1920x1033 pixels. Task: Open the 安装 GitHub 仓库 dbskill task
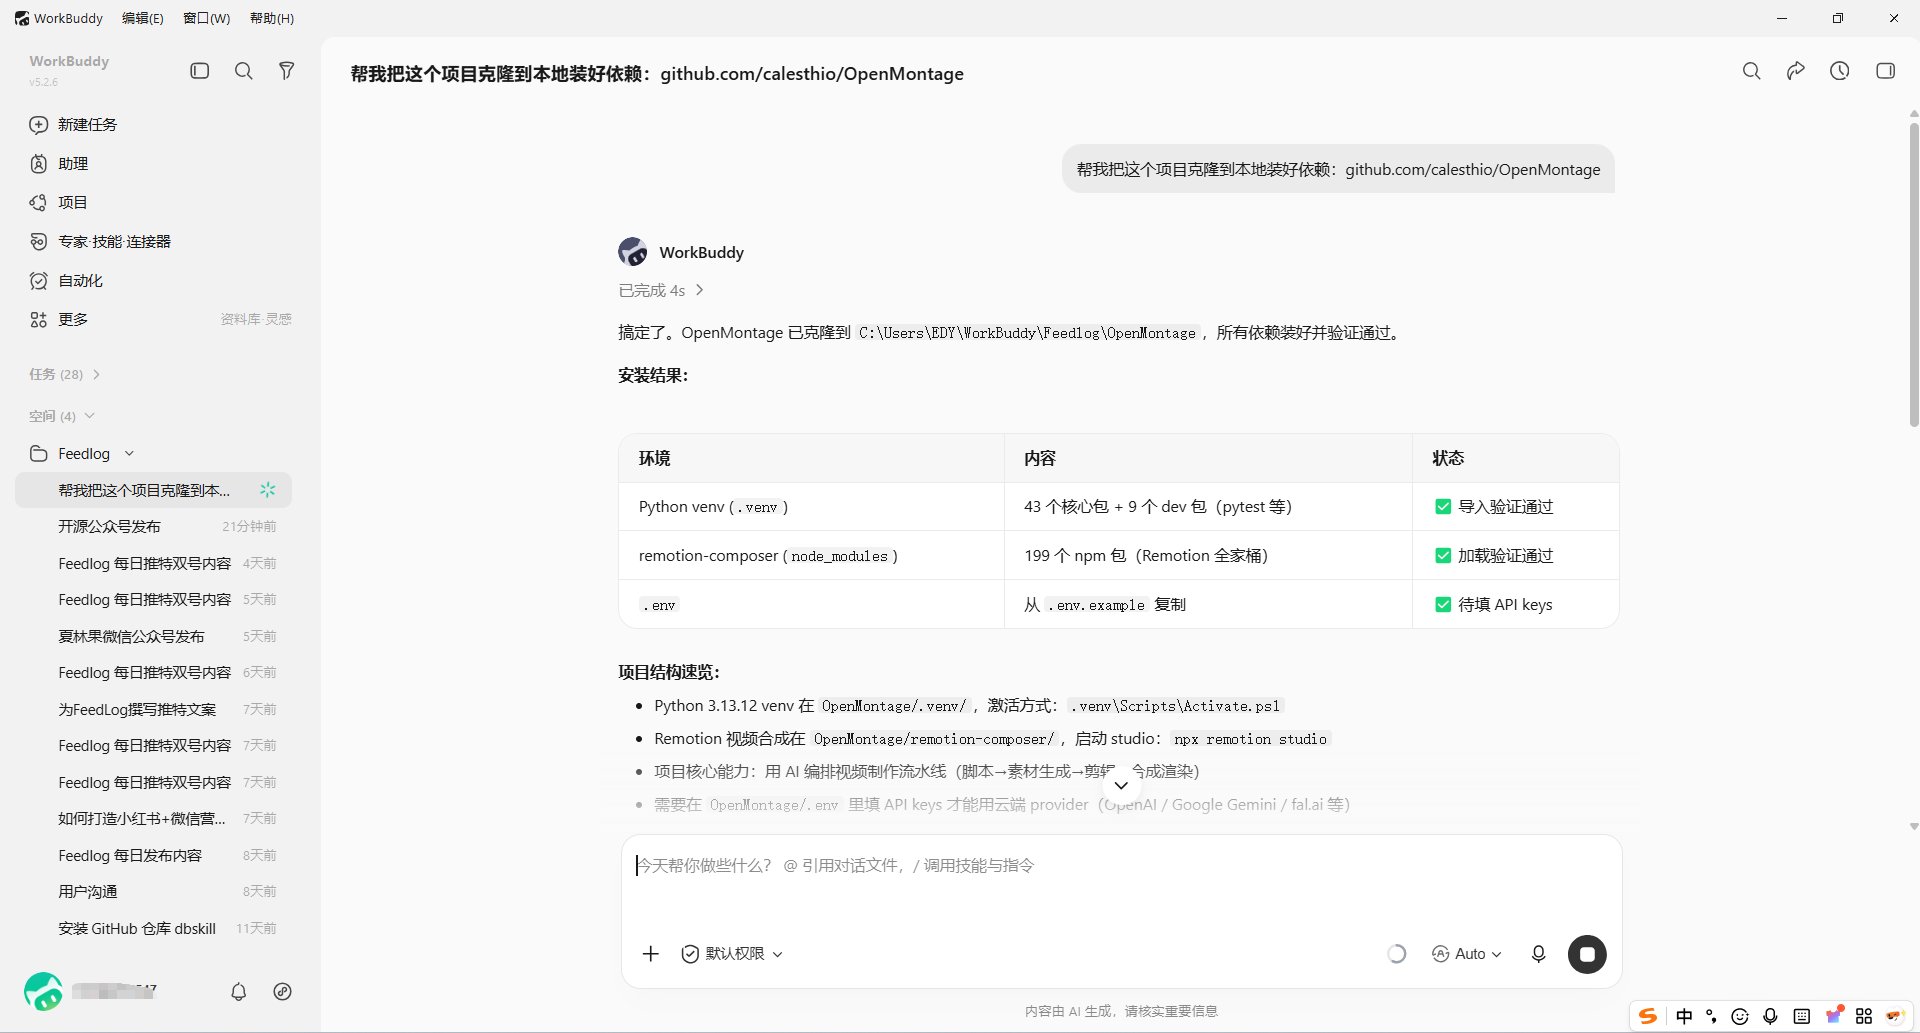(153, 928)
